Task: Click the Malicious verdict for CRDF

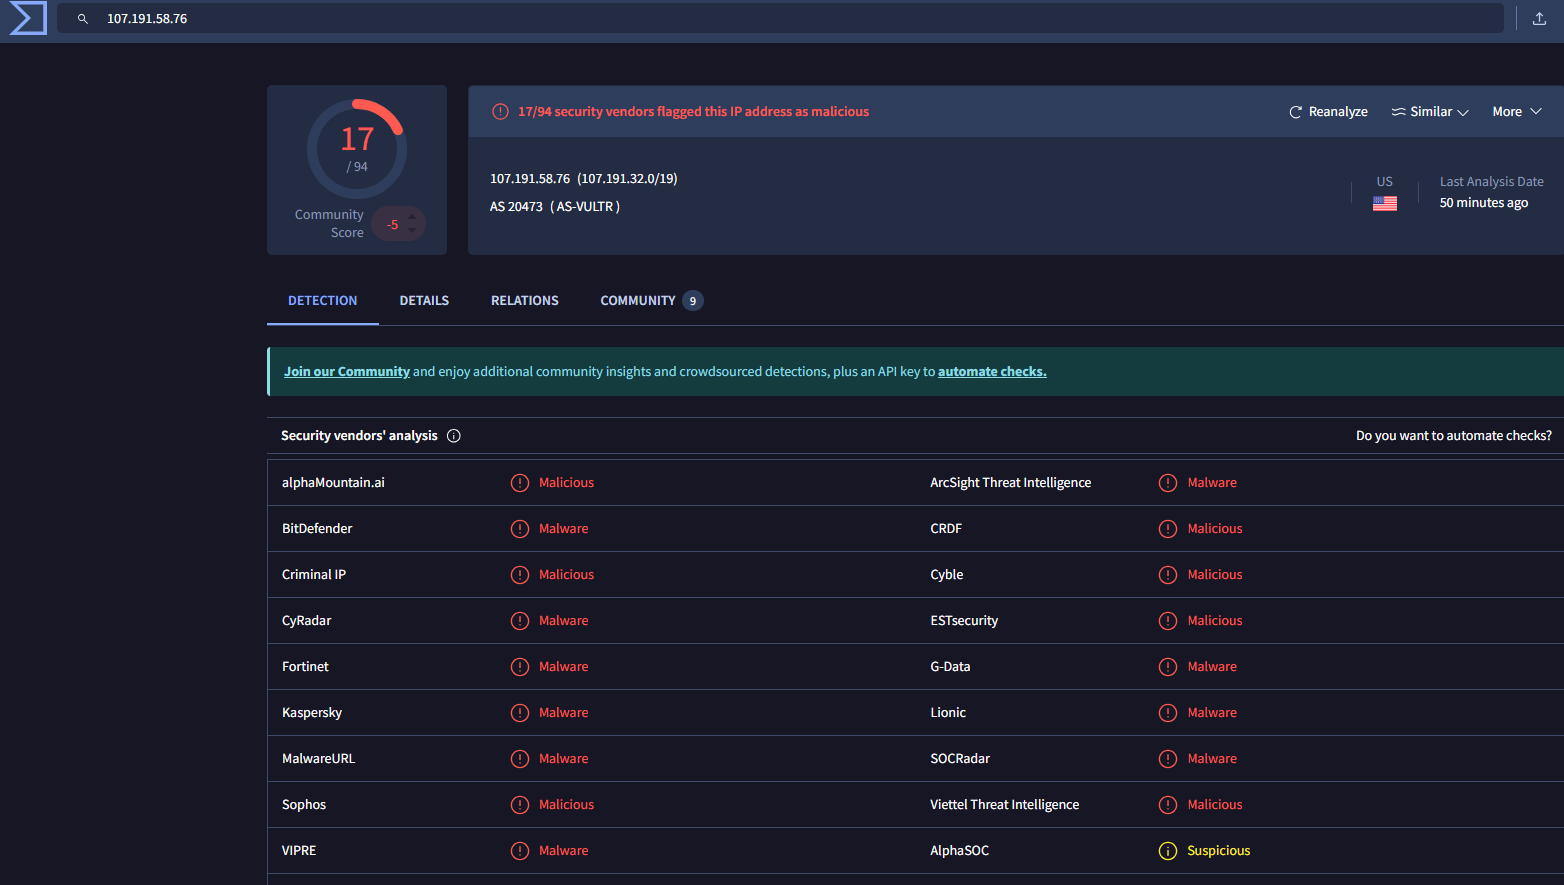Action: (1215, 529)
